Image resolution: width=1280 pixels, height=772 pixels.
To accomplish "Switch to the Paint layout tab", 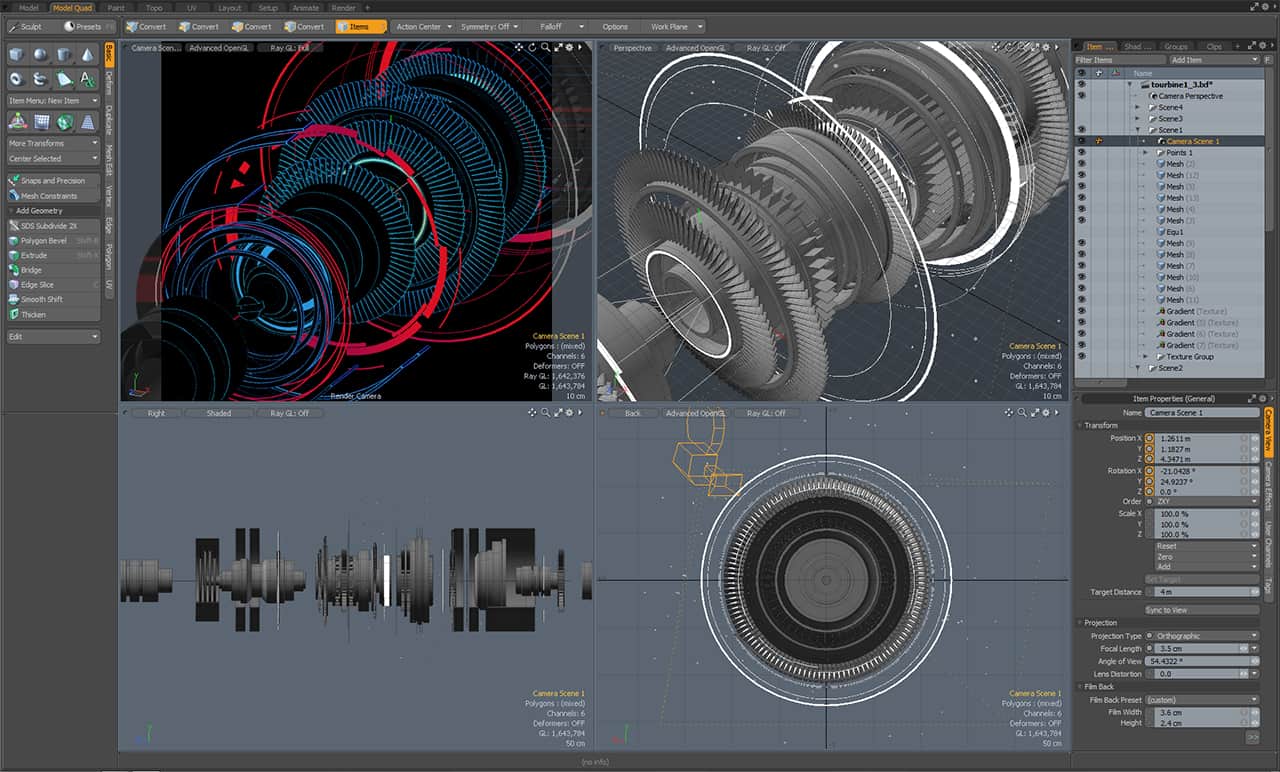I will coord(116,8).
